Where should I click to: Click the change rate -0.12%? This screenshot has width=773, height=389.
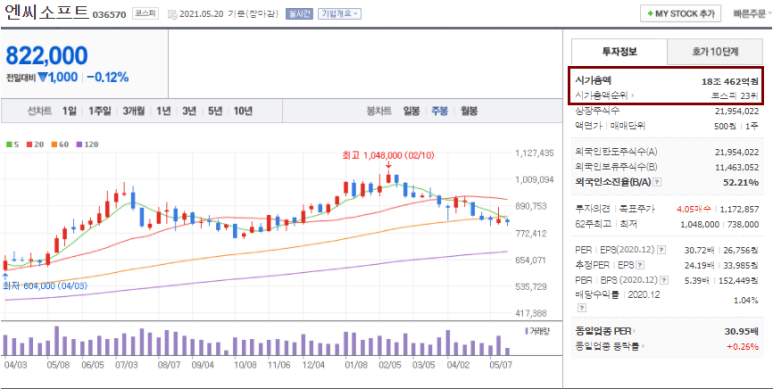point(107,77)
